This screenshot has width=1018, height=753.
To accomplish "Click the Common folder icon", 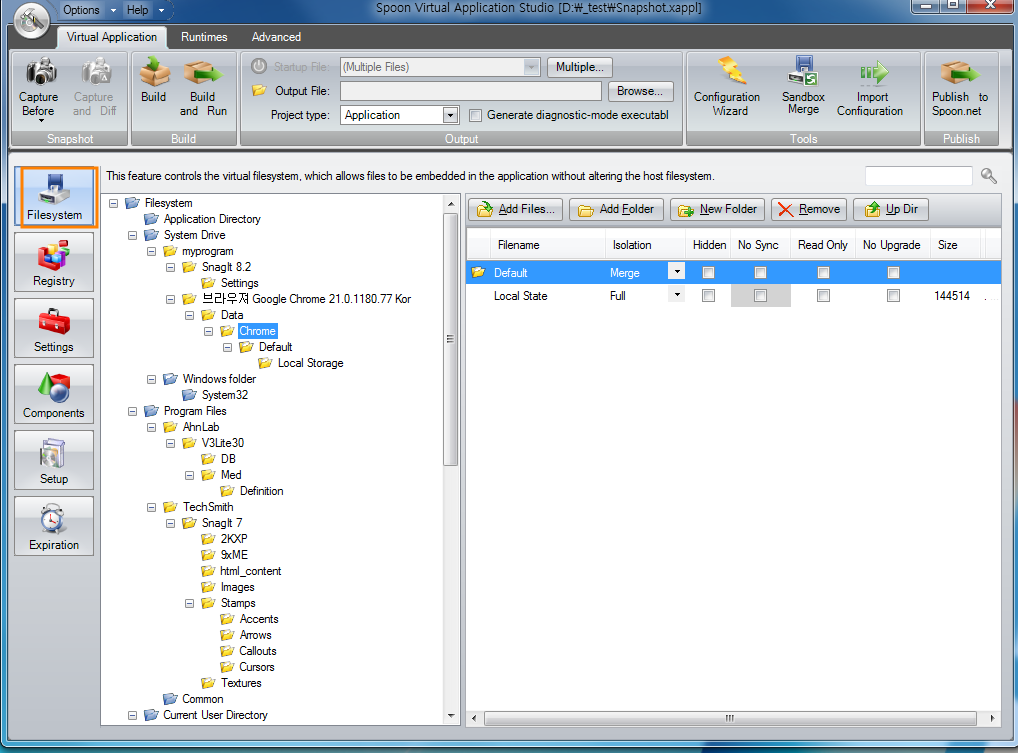I will [x=170, y=698].
